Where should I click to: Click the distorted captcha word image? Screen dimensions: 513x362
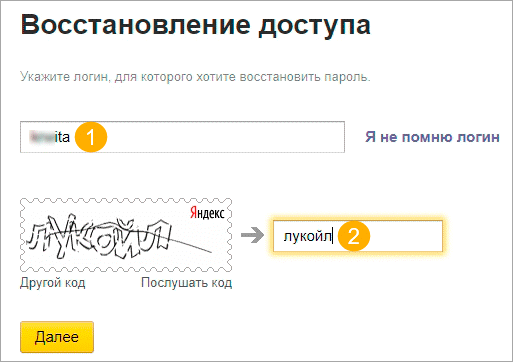tap(100, 237)
